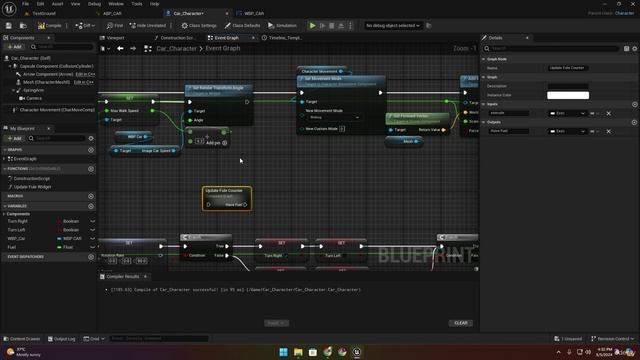Image resolution: width=640 pixels, height=360 pixels.
Task: Add a new macro with plus icon
Action: [91, 196]
